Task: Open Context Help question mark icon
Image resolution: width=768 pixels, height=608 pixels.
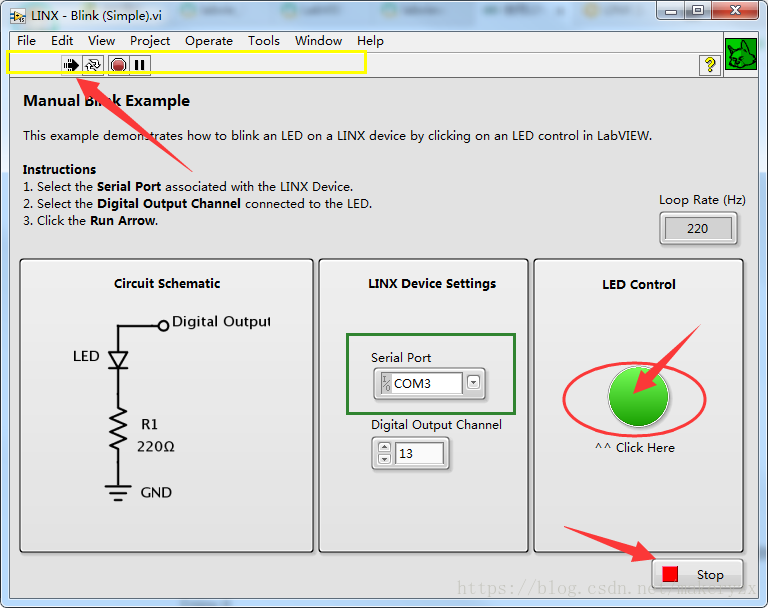Action: pyautogui.click(x=710, y=65)
